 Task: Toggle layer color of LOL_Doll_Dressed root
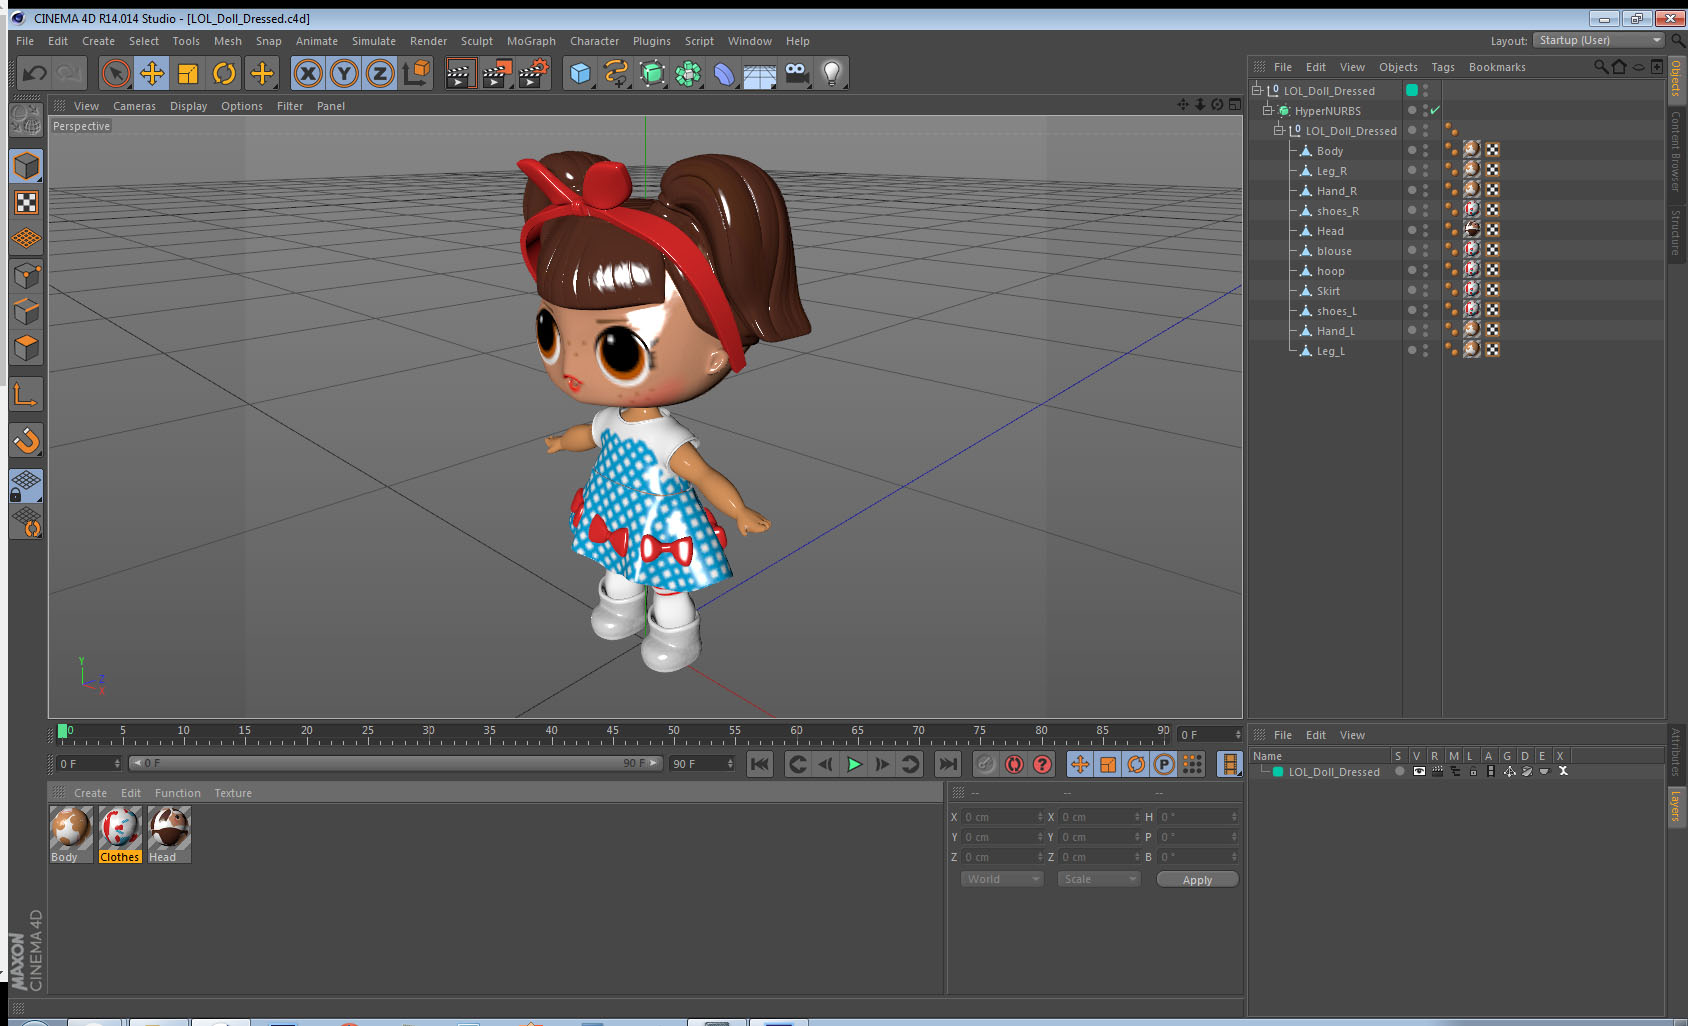[x=1412, y=90]
